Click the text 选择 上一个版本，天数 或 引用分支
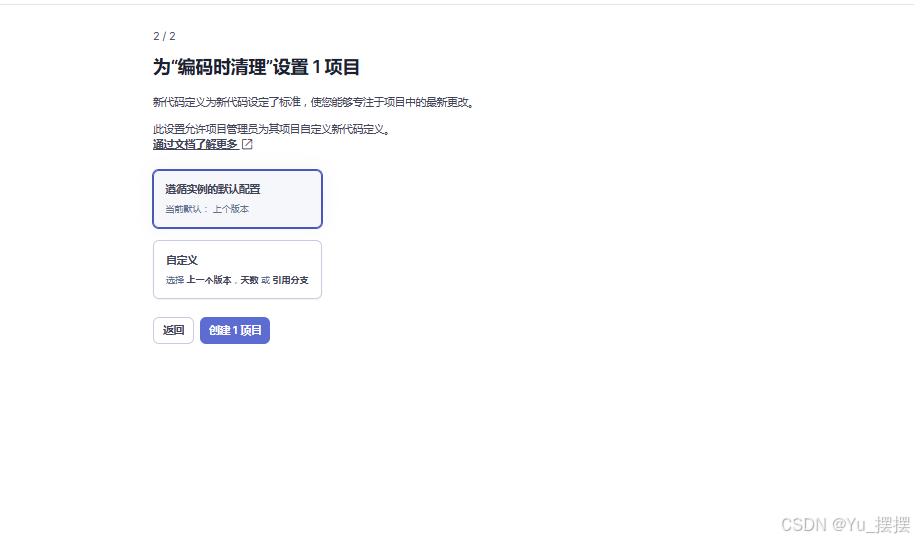Screen dimensions: 914x540 click(x=237, y=280)
